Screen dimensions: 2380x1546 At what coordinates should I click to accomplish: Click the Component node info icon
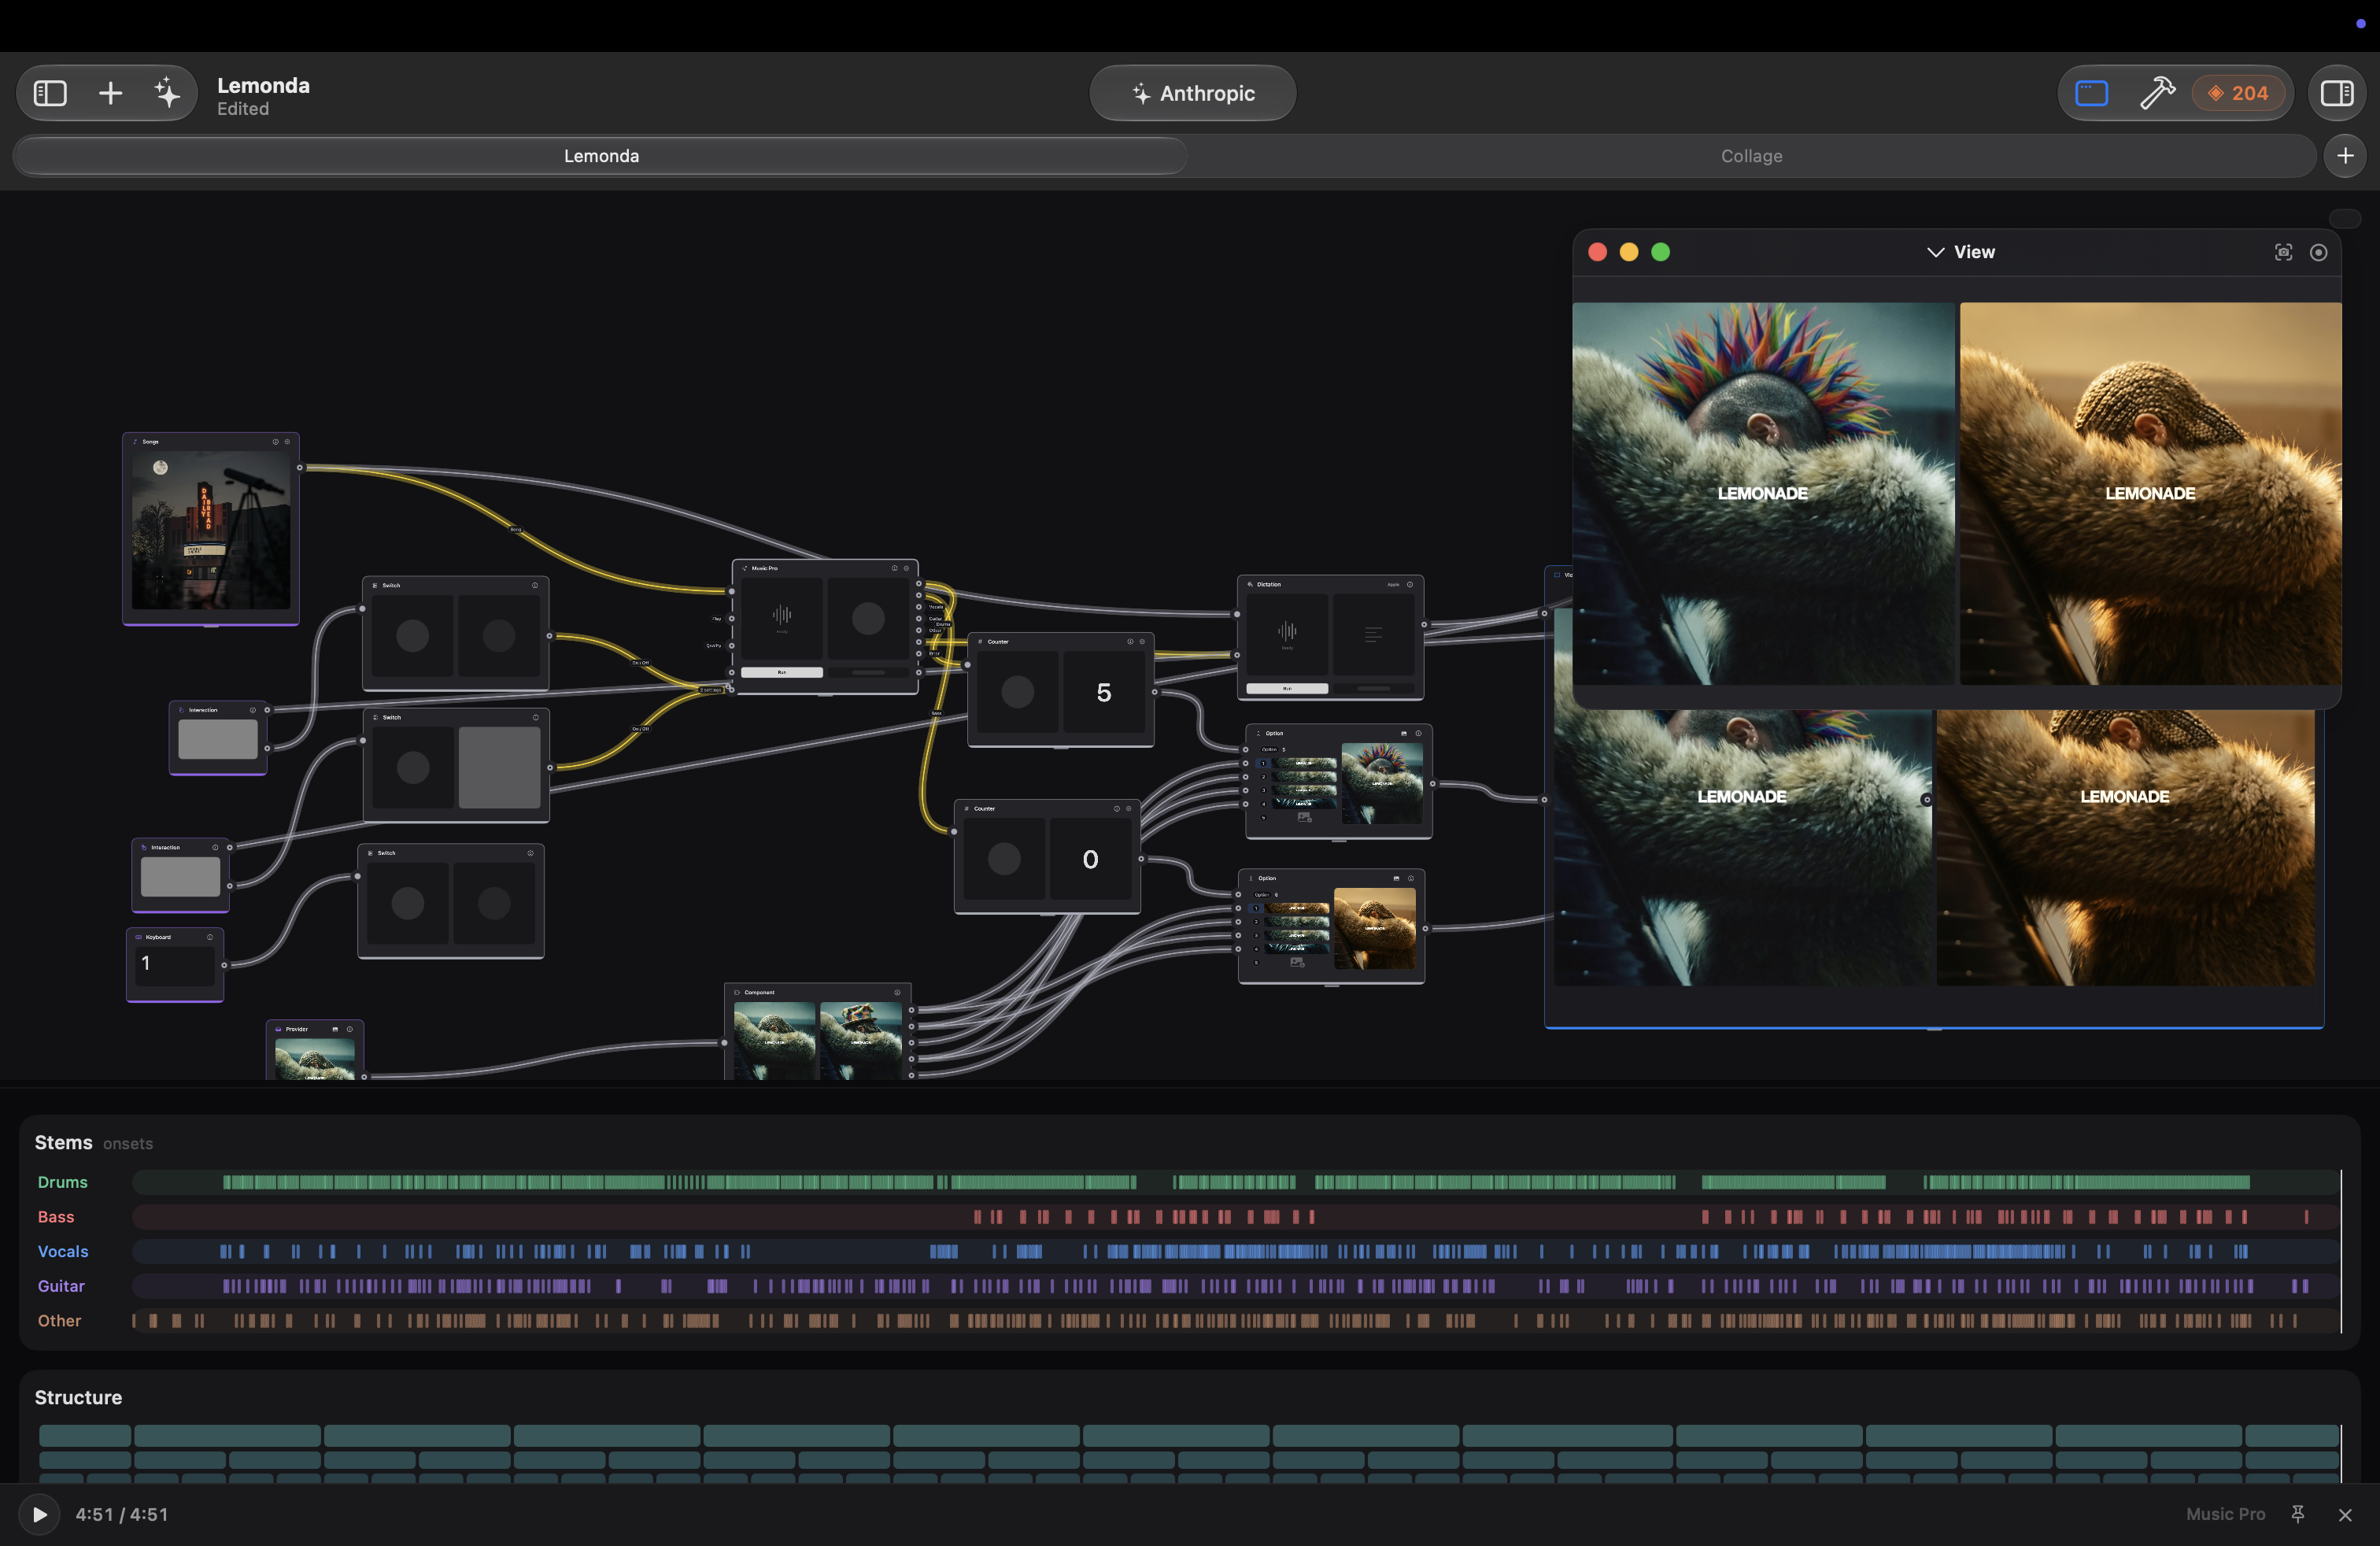click(897, 992)
